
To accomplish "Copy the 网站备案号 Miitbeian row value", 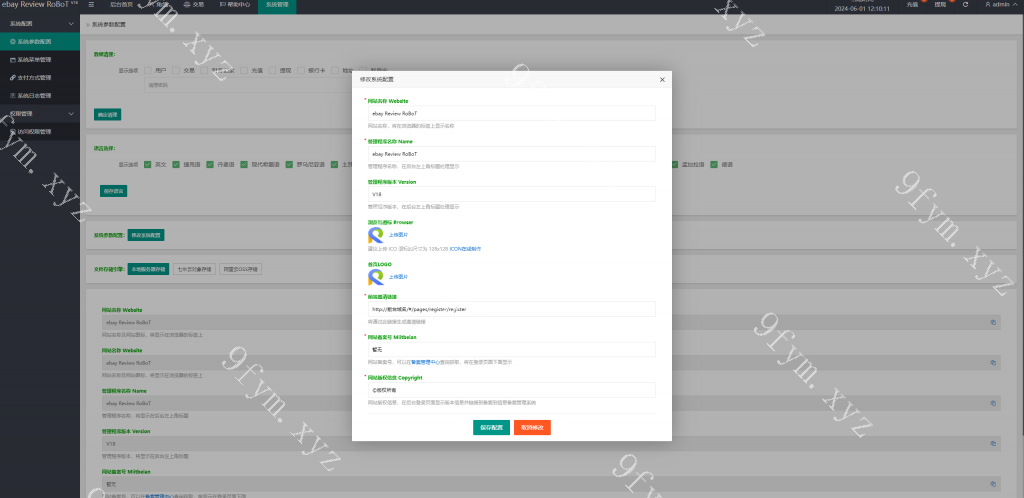I will tap(993, 484).
